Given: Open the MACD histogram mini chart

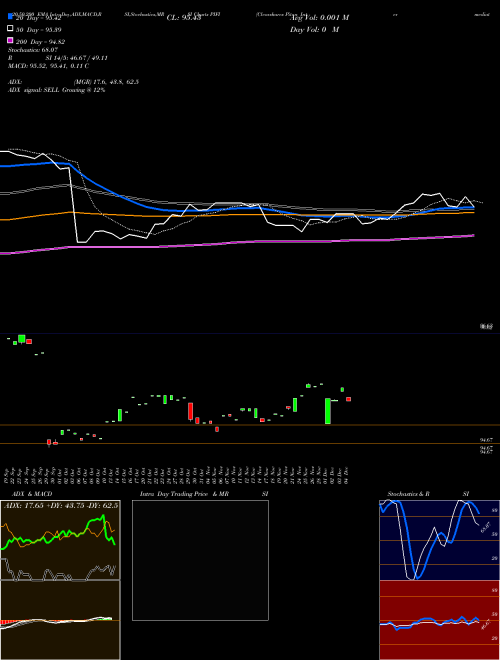Looking at the screenshot, I should click(60, 620).
